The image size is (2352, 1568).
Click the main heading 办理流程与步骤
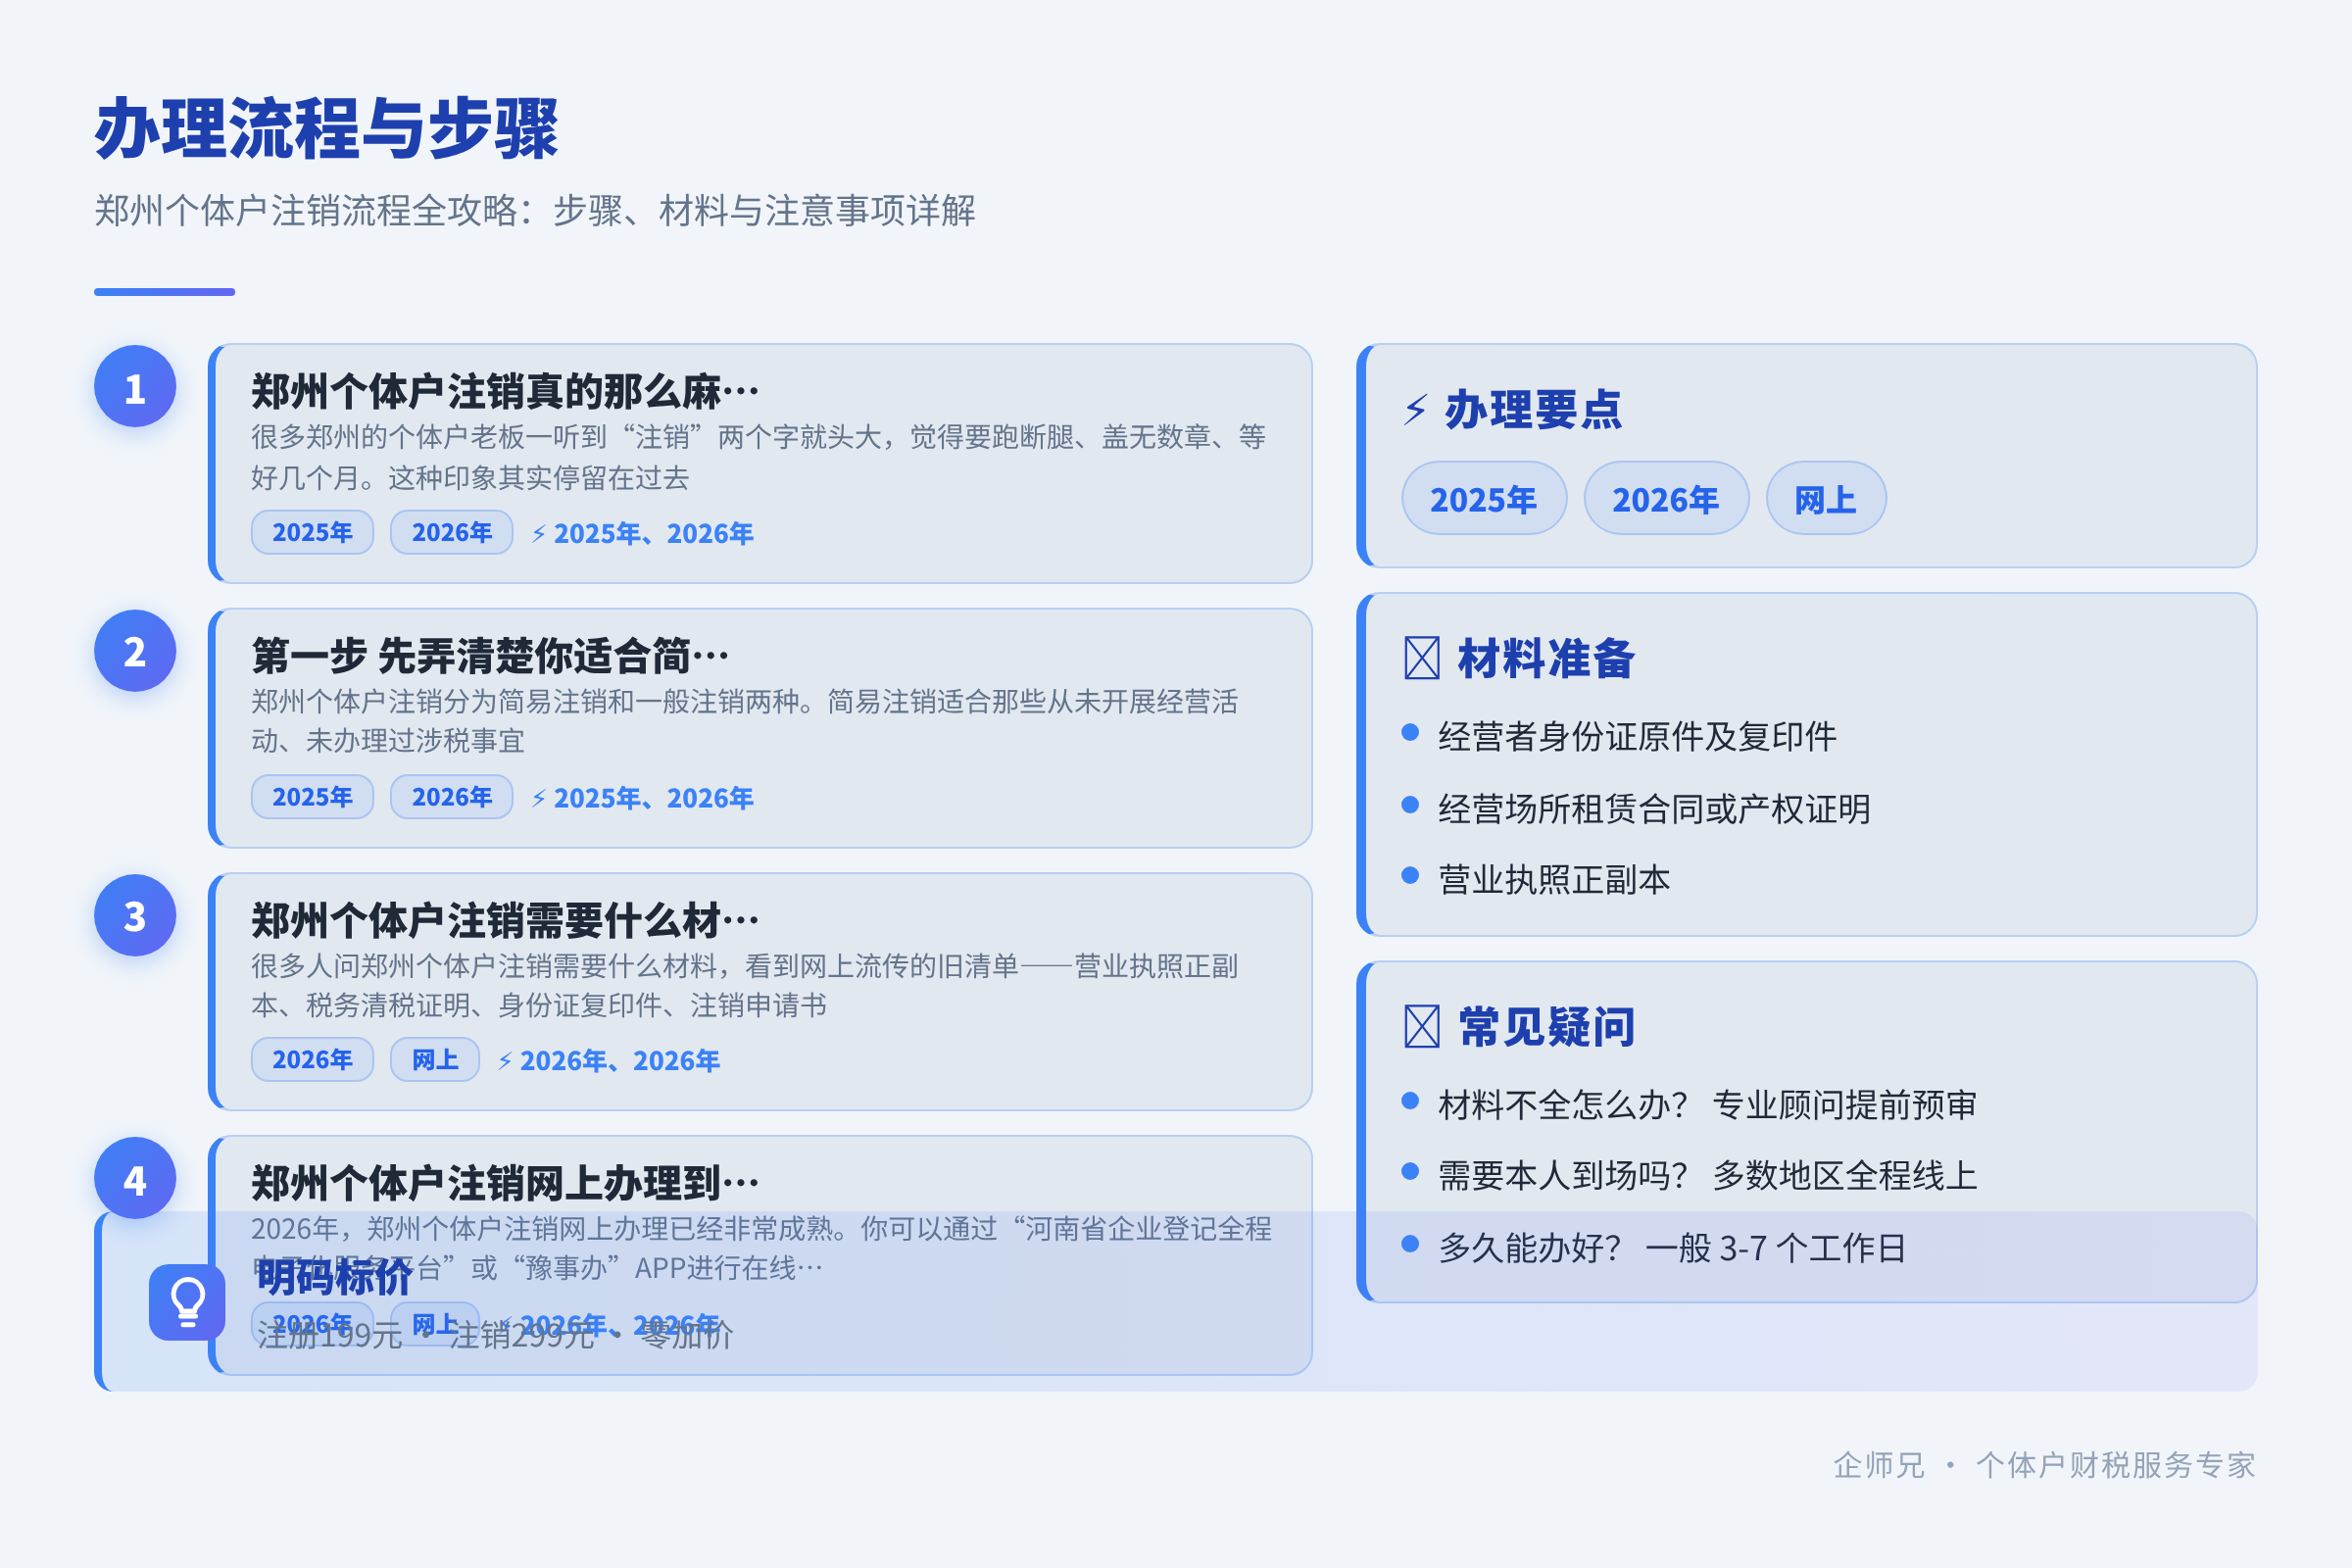point(326,129)
